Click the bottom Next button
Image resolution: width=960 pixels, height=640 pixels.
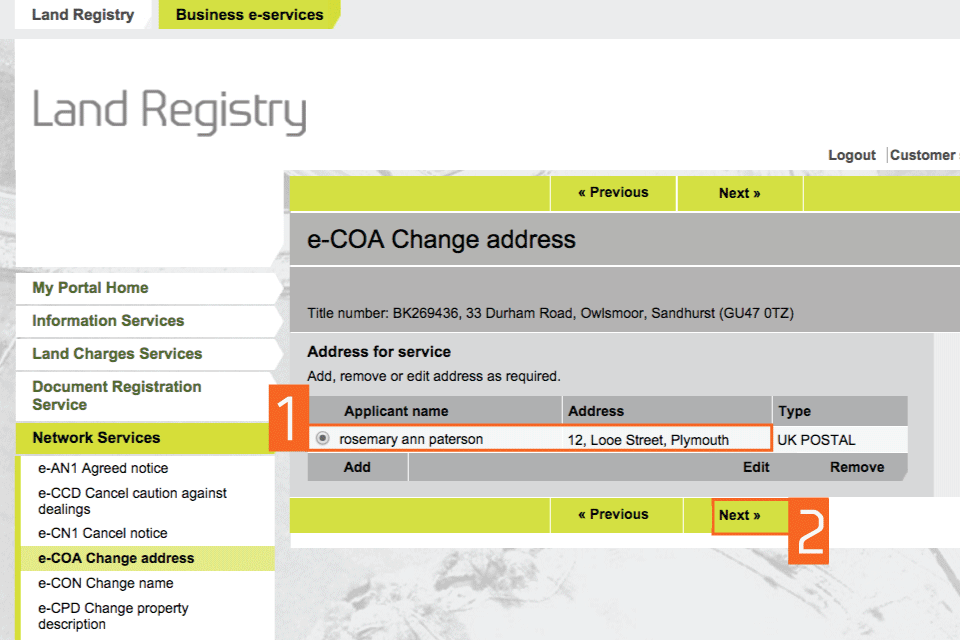(739, 515)
